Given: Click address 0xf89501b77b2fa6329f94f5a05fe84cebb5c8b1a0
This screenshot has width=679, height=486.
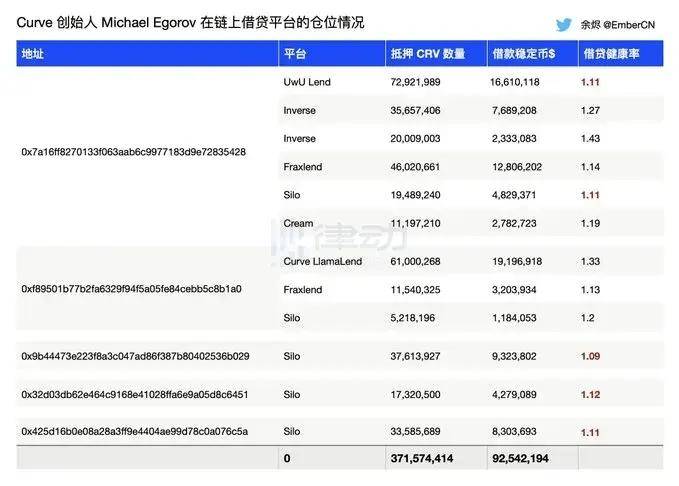Looking at the screenshot, I should [x=132, y=289].
